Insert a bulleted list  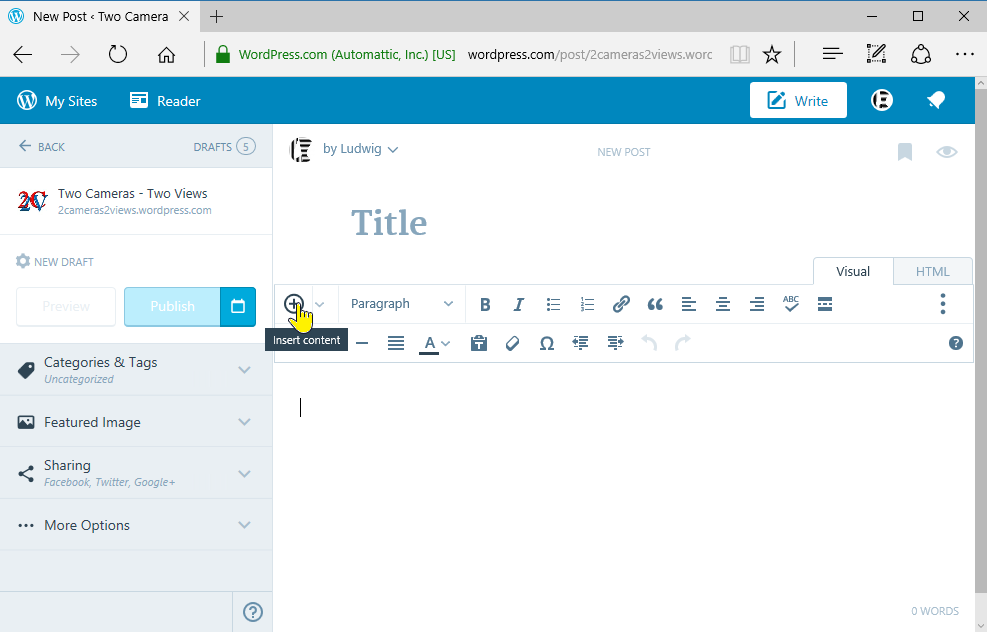click(x=553, y=304)
